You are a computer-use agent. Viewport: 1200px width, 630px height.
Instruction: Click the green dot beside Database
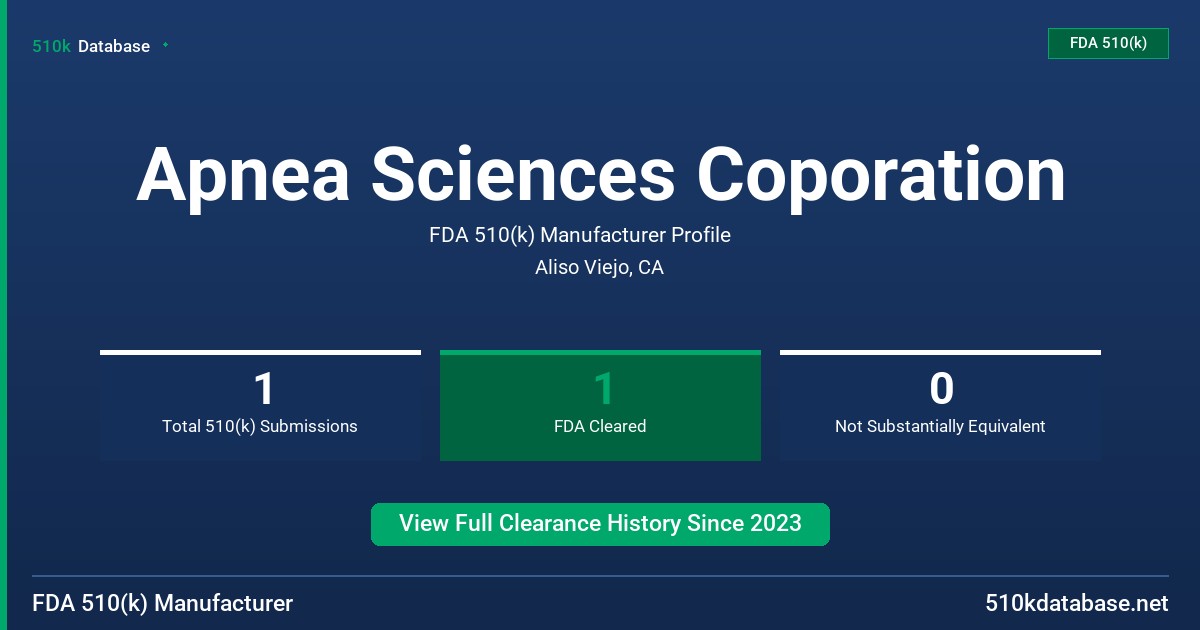165,45
